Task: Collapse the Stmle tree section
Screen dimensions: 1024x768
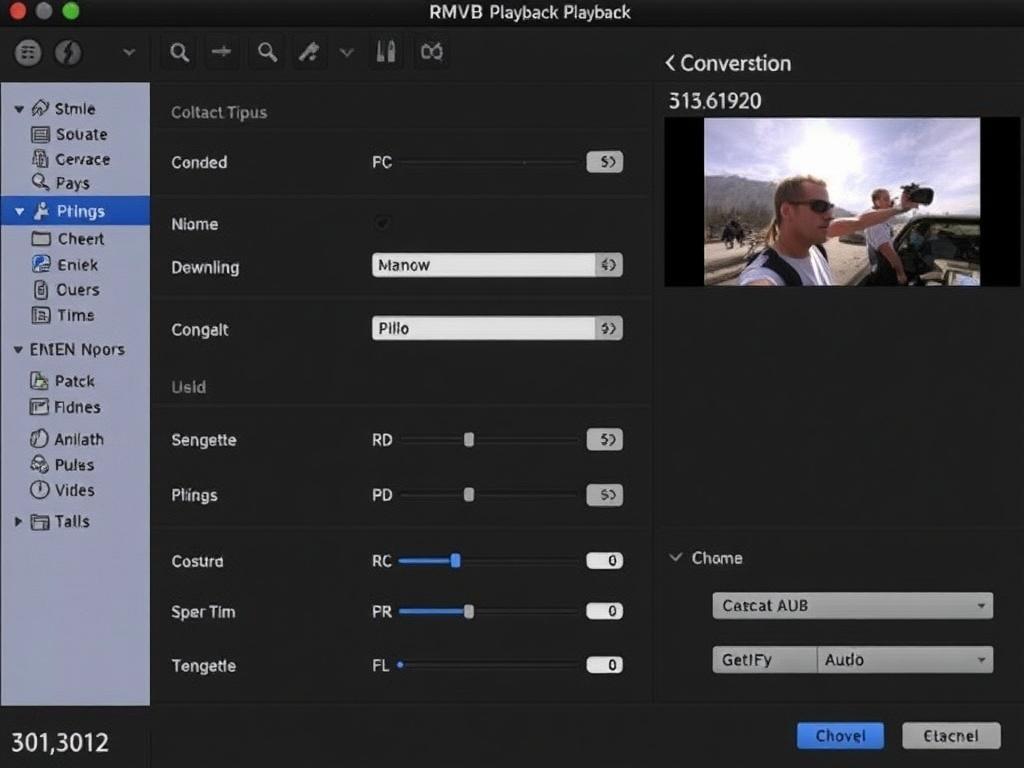Action: tap(19, 109)
